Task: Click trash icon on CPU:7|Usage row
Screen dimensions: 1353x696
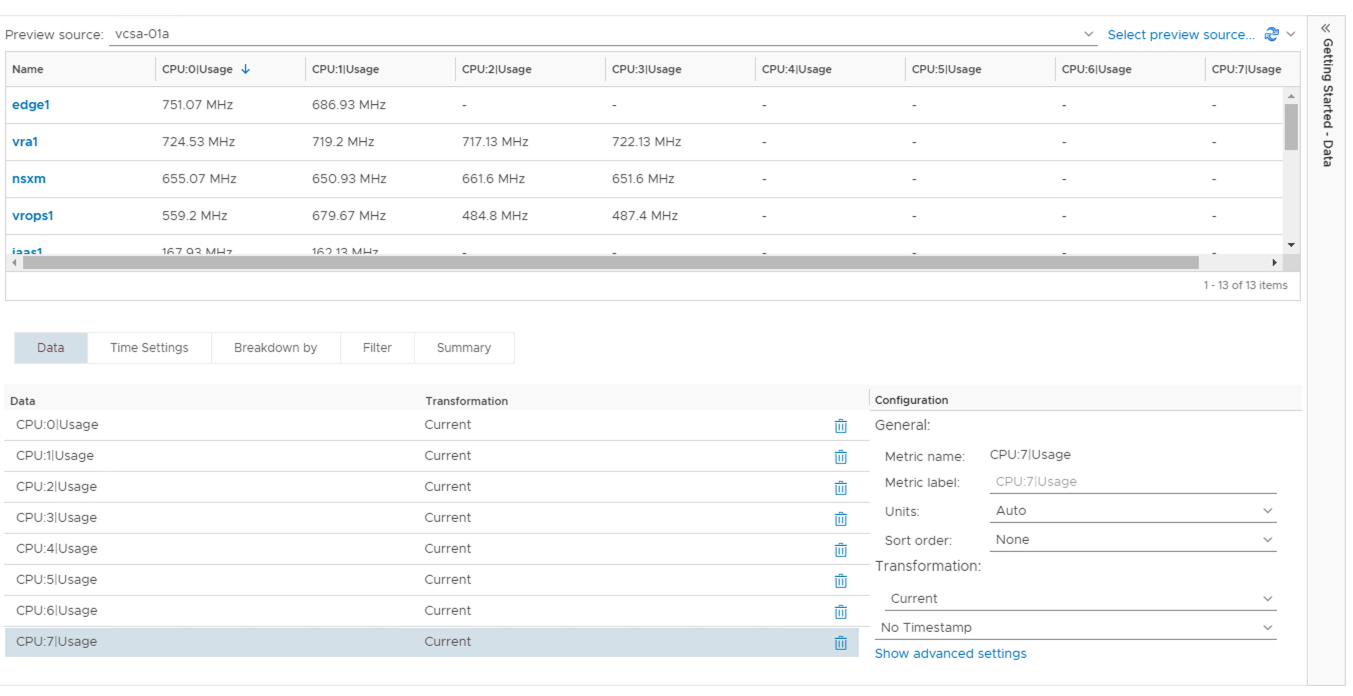Action: tap(840, 643)
